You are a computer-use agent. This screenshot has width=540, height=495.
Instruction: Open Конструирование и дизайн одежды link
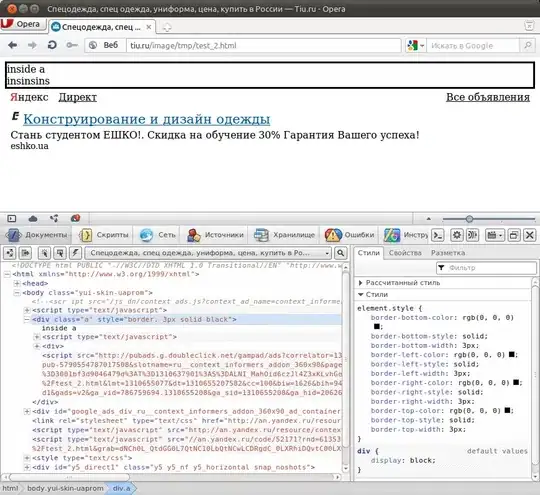tap(147, 119)
